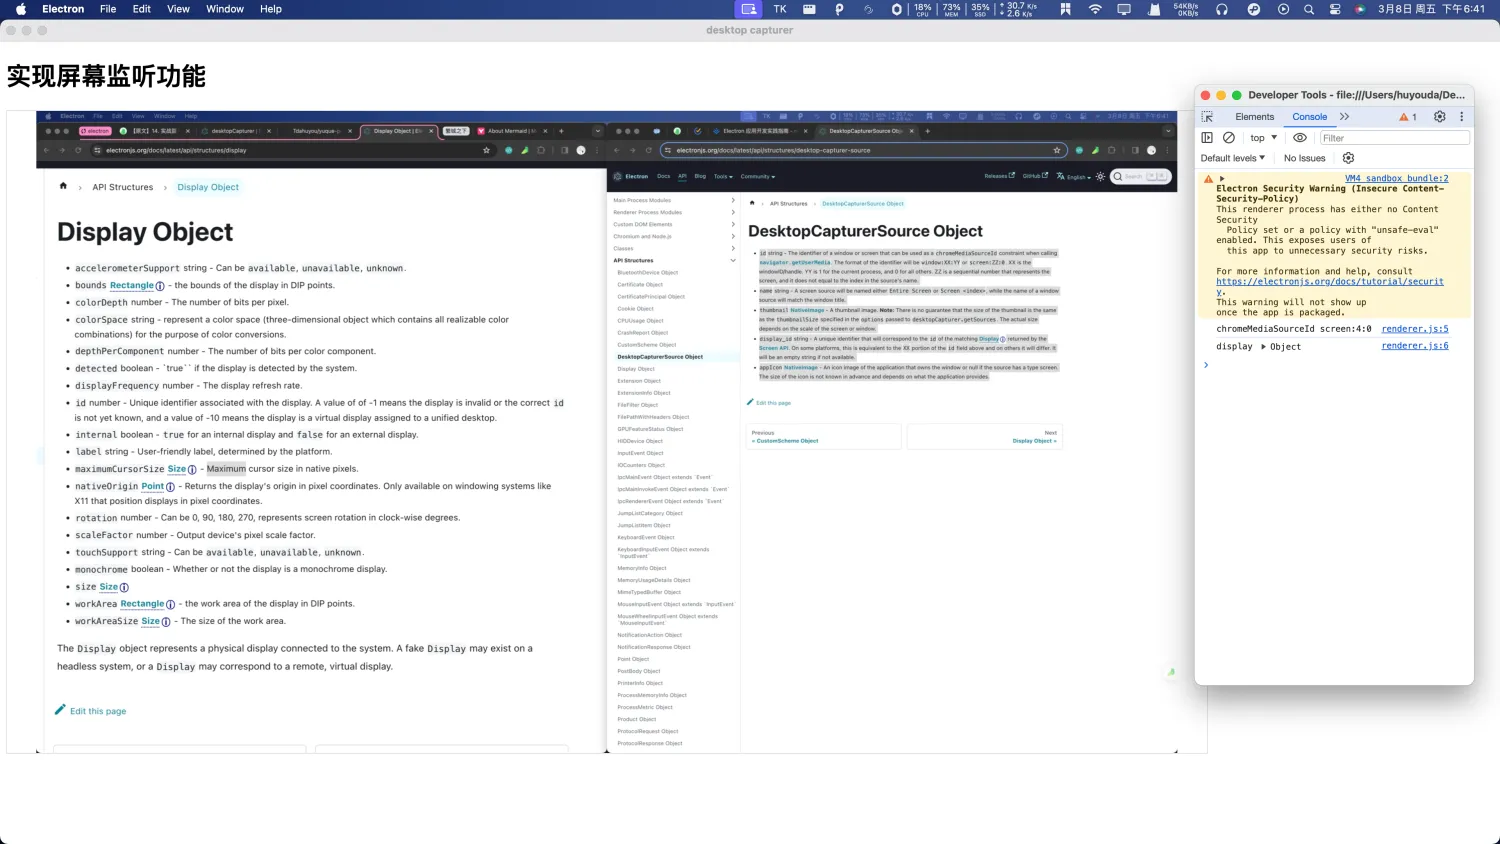This screenshot has height=844, width=1500.
Task: Open the Default levels dropdown
Action: (x=1233, y=158)
